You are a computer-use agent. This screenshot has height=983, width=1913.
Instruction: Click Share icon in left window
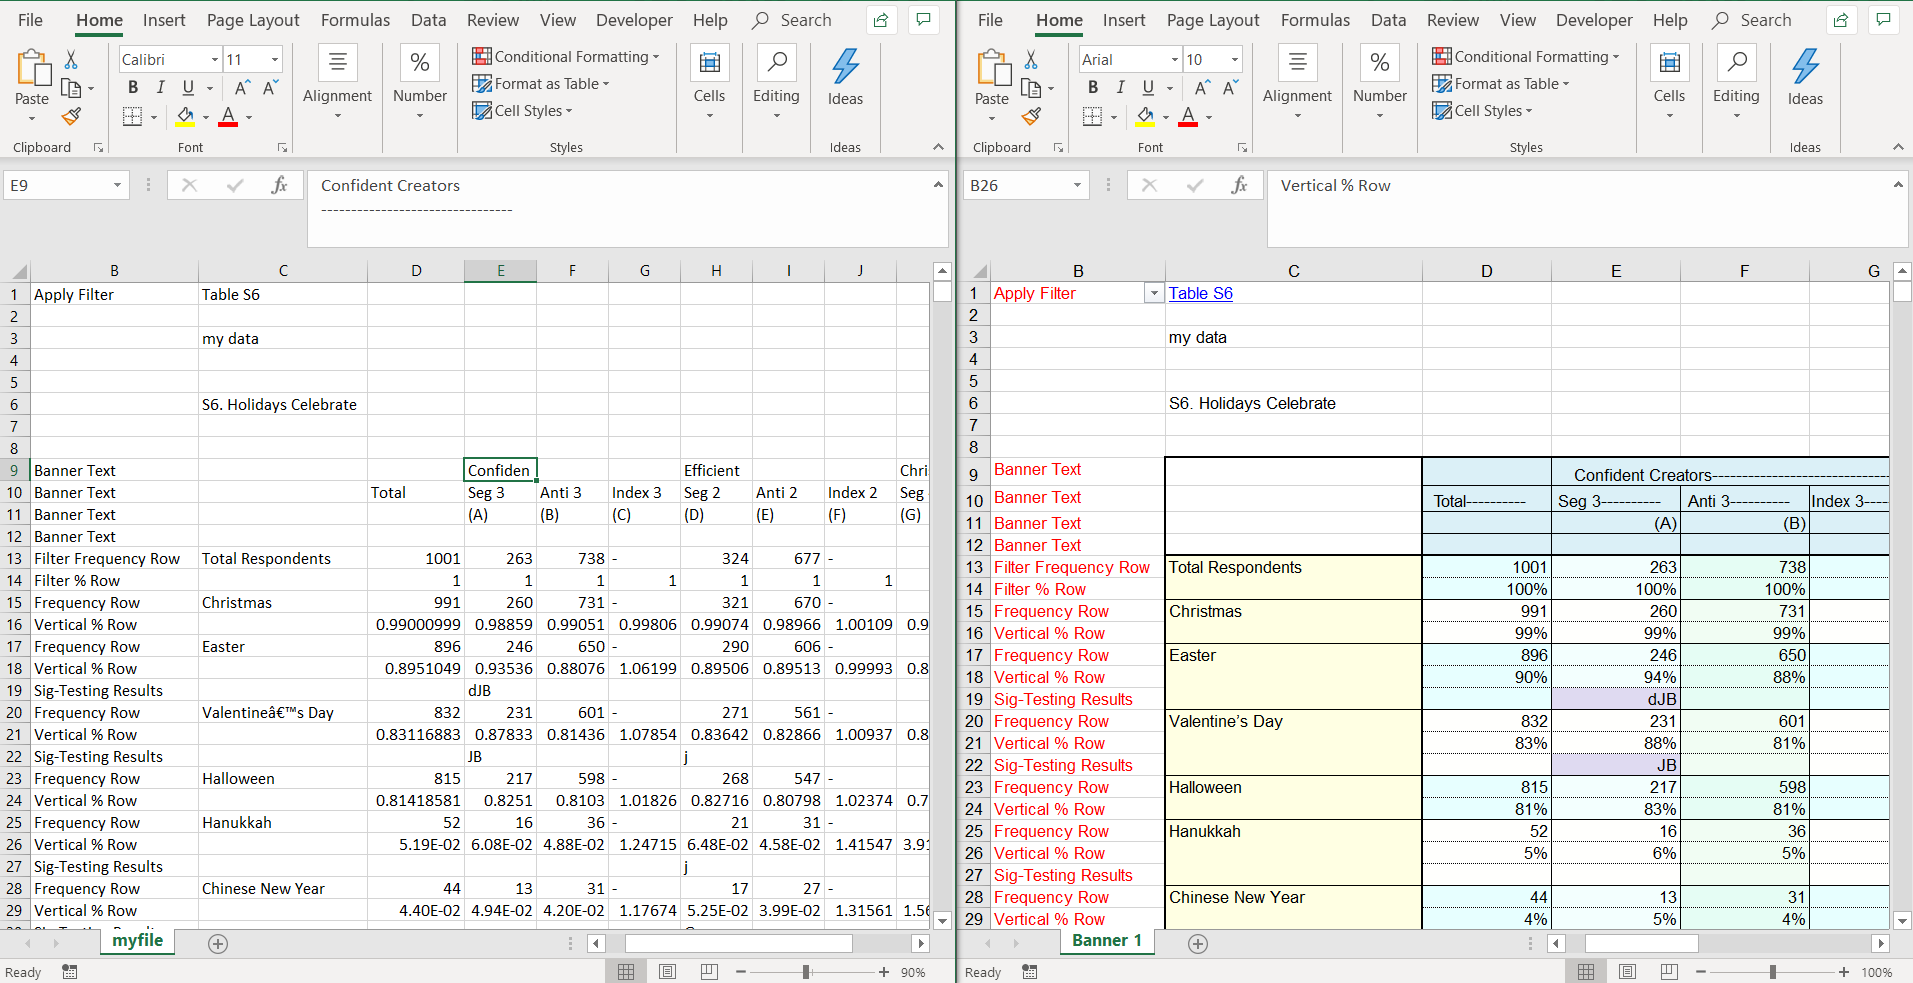tap(881, 20)
